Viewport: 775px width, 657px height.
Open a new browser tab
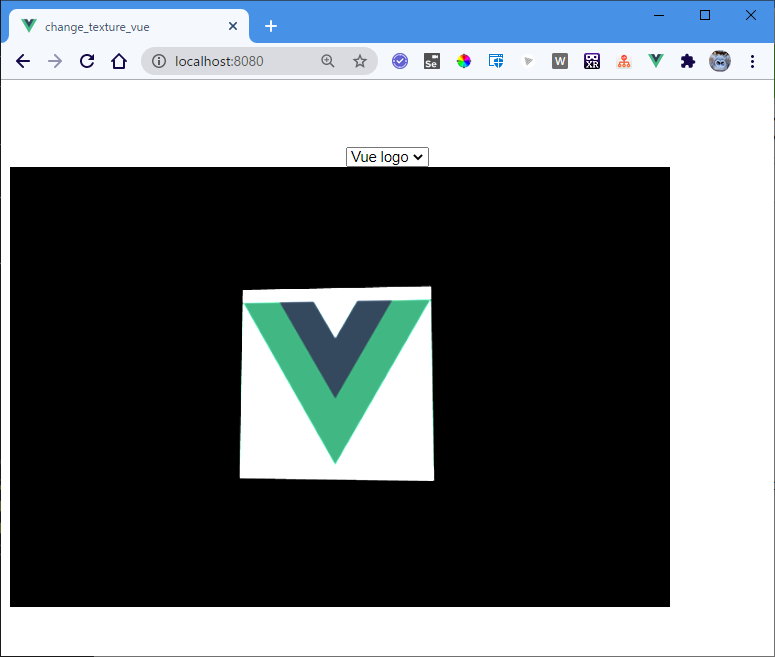click(271, 26)
